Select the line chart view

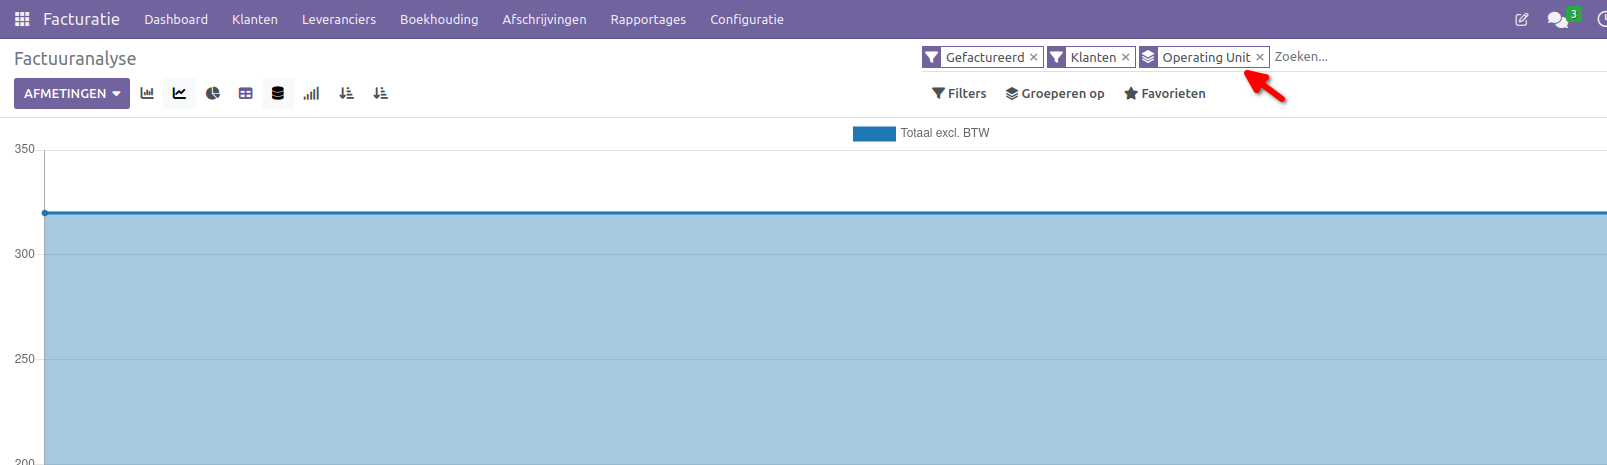tap(179, 93)
